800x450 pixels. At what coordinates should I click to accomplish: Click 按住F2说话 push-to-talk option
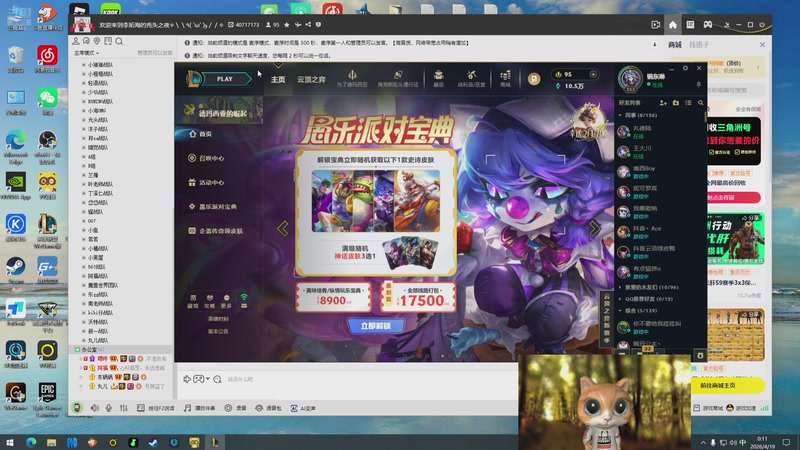coord(156,408)
